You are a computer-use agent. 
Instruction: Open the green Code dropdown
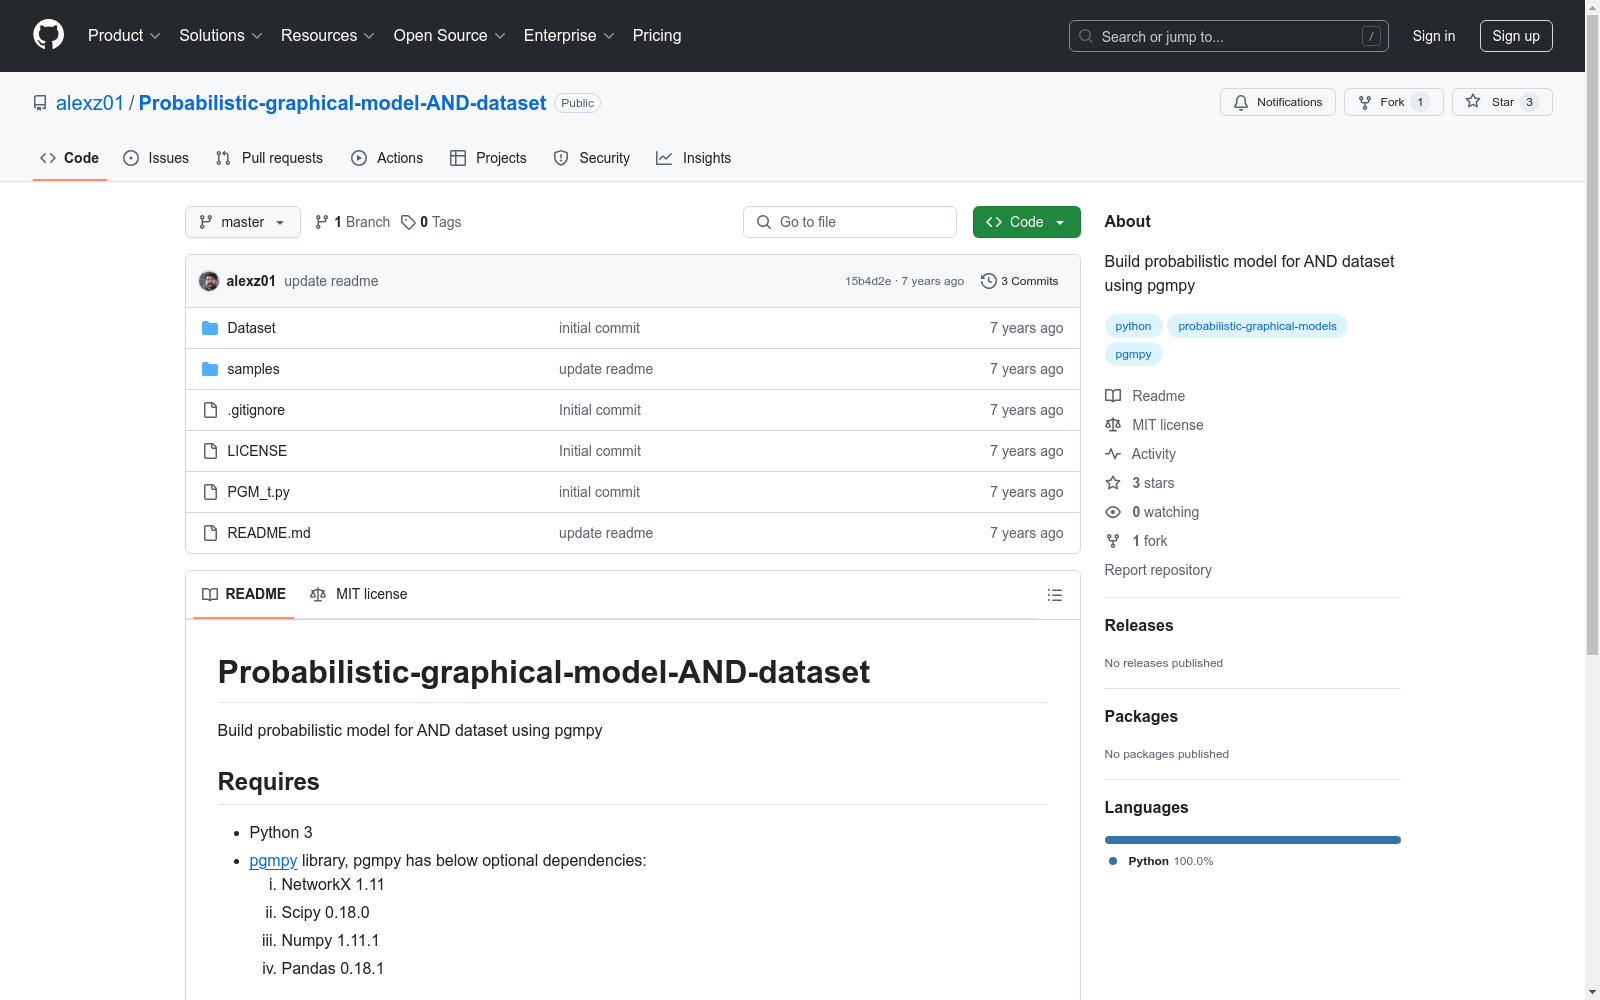[x=1026, y=222]
